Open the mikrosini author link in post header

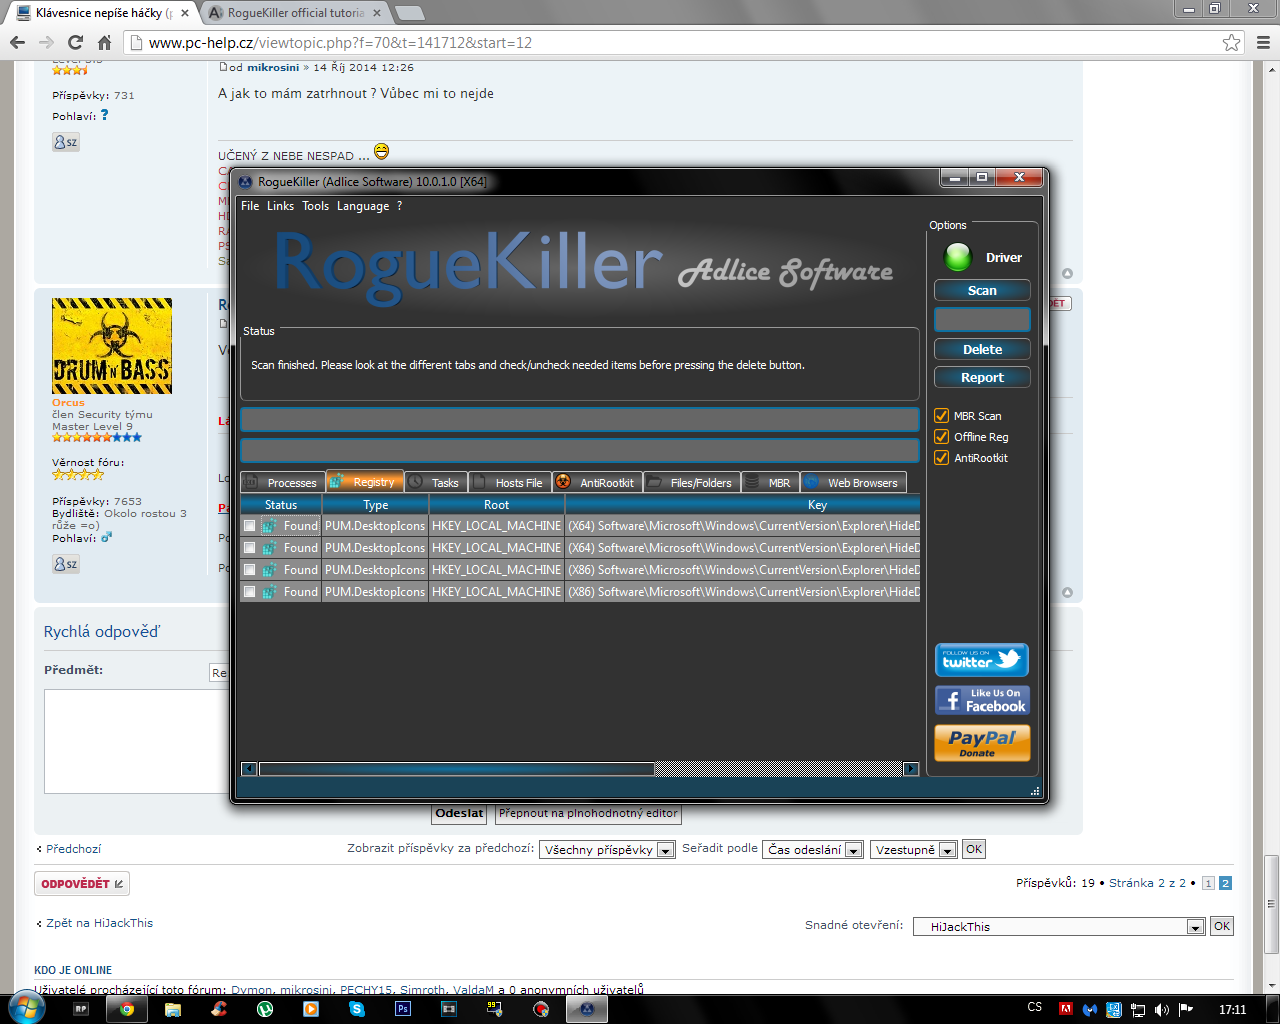coord(273,67)
